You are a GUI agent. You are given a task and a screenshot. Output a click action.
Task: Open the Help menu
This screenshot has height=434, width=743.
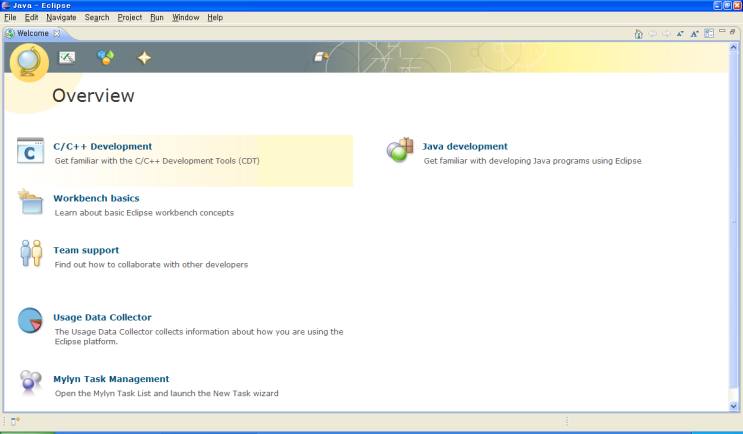(215, 18)
